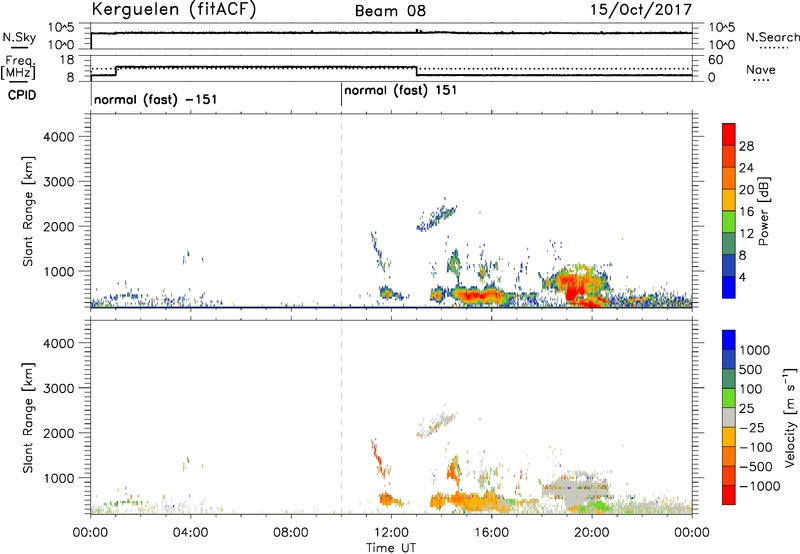Click the 'N.Search' legend label
The width and height of the screenshot is (800, 554).
click(773, 37)
